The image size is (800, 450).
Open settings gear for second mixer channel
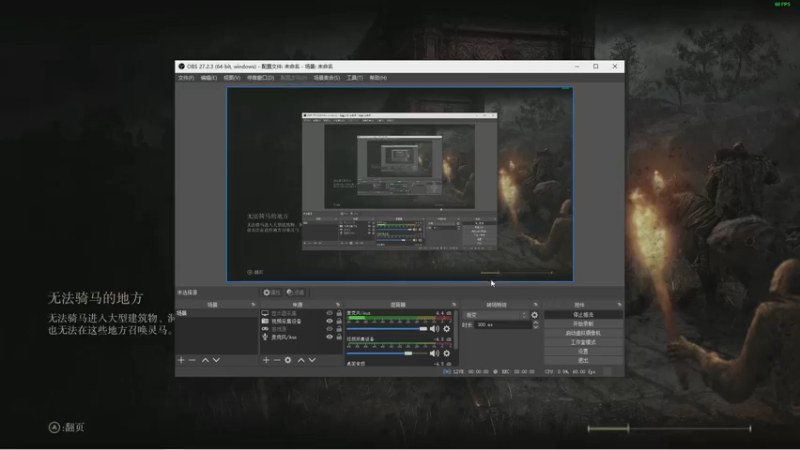click(x=446, y=353)
